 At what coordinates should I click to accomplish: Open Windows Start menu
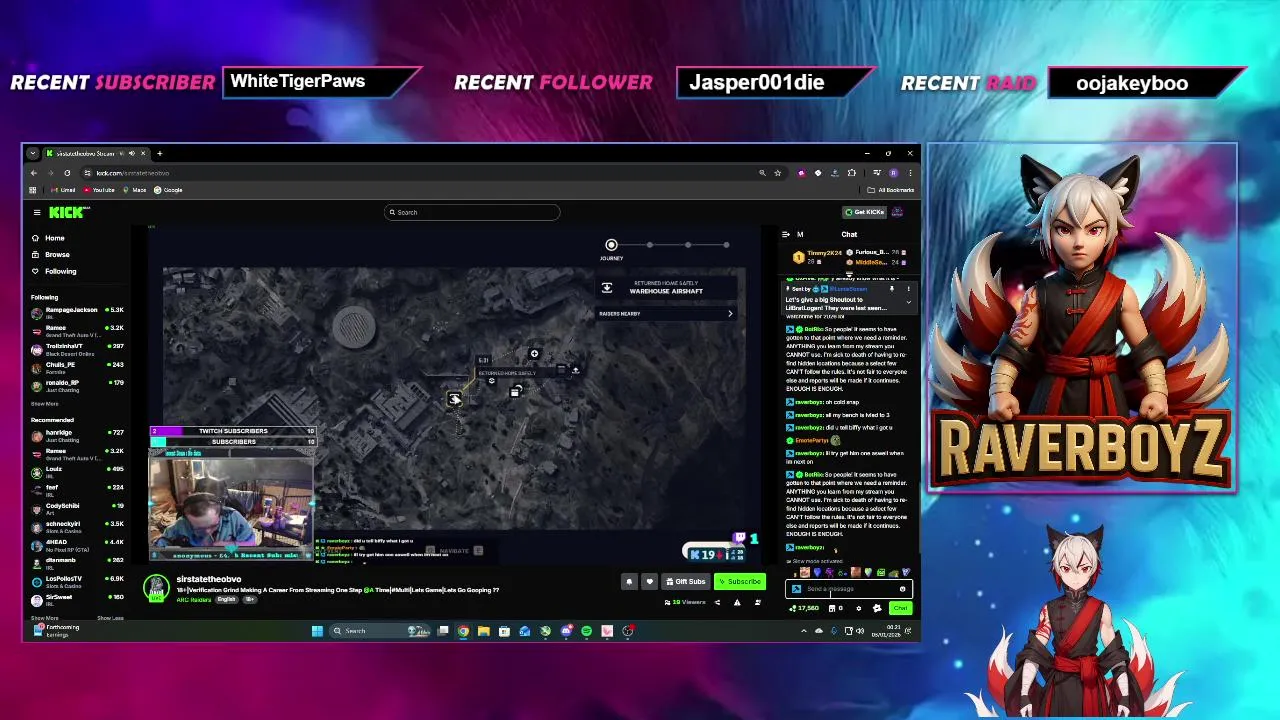point(317,631)
